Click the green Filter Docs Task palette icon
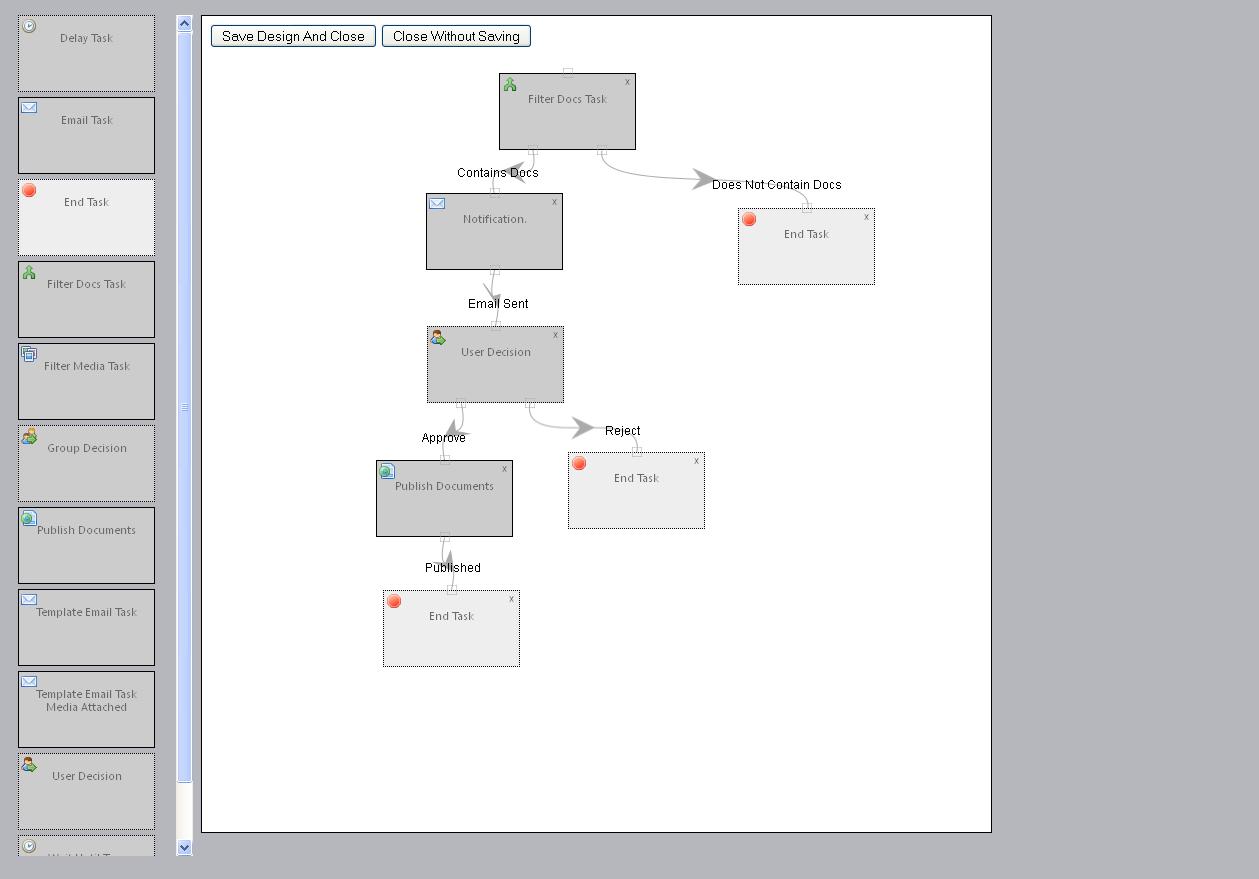1259x879 pixels. point(29,272)
